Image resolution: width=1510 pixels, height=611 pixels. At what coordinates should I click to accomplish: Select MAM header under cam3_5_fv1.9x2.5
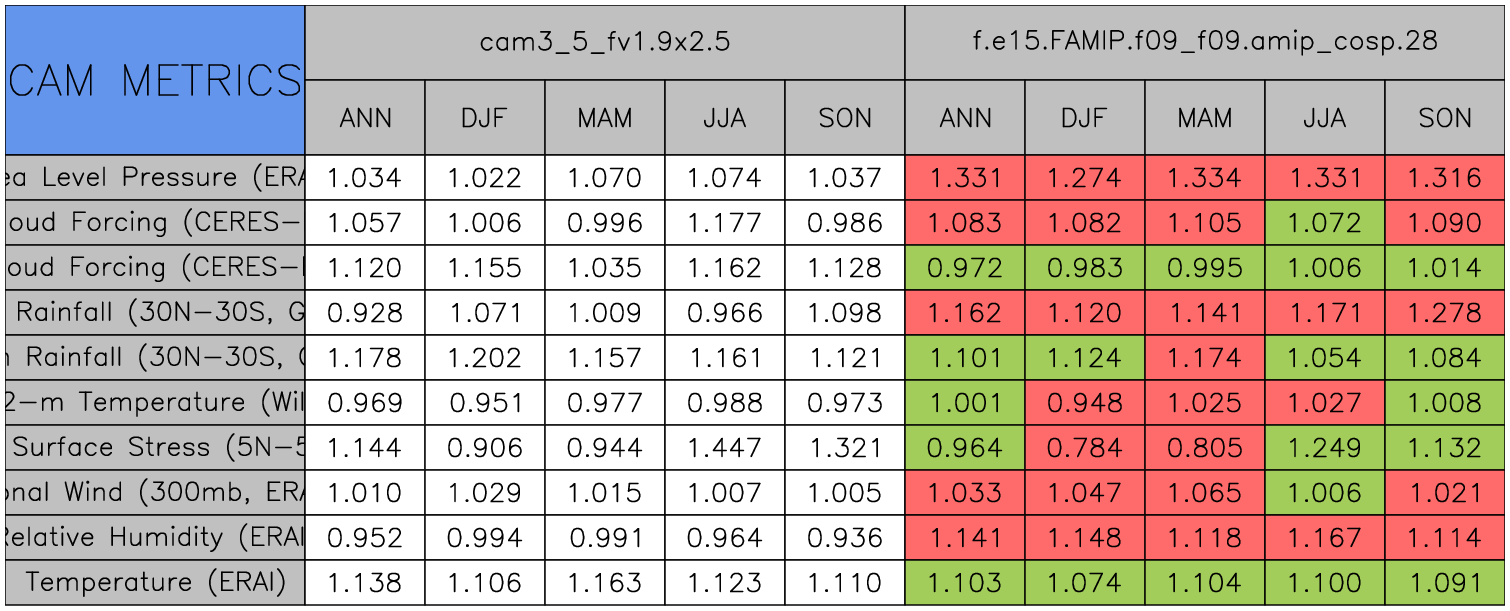[604, 118]
